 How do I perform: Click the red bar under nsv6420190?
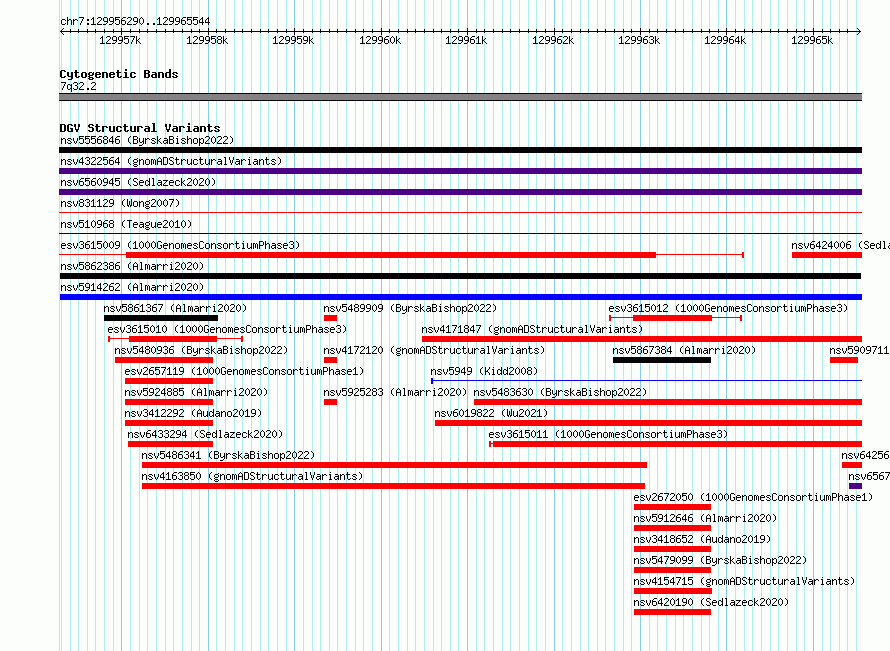(x=672, y=612)
